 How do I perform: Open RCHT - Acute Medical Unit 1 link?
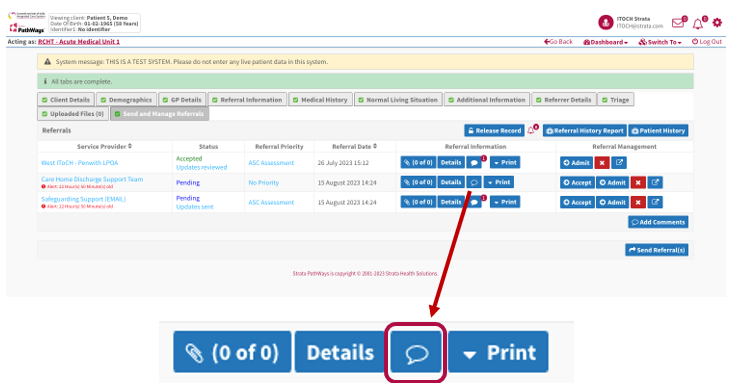point(79,42)
